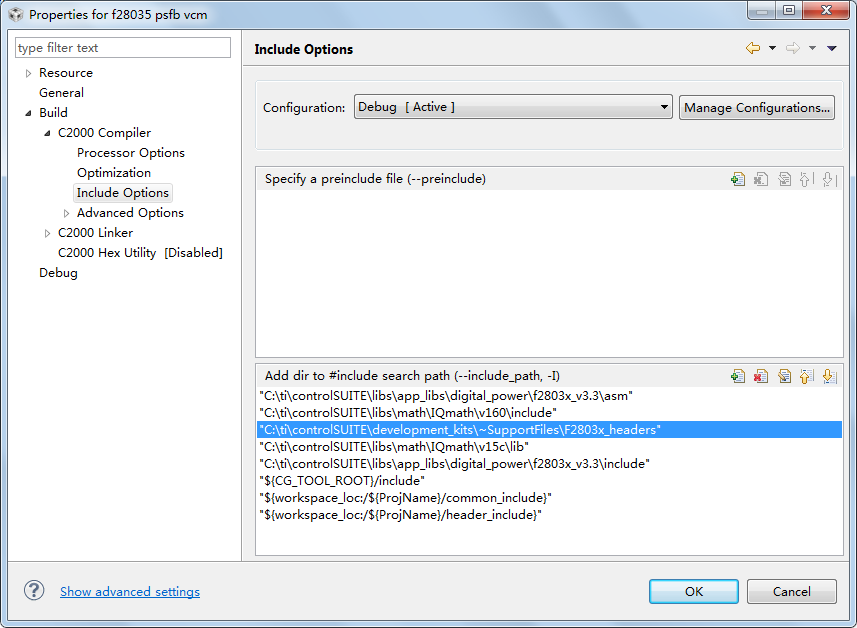This screenshot has width=857, height=628.
Task: Select the IQmath v160 include path entry
Action: pyautogui.click(x=407, y=412)
